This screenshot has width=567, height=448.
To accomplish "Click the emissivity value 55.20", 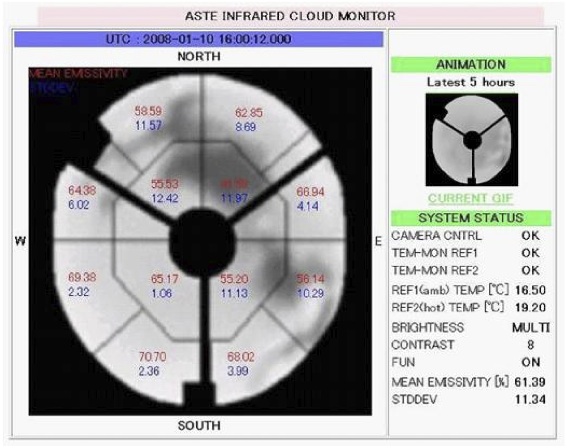I will pos(234,279).
